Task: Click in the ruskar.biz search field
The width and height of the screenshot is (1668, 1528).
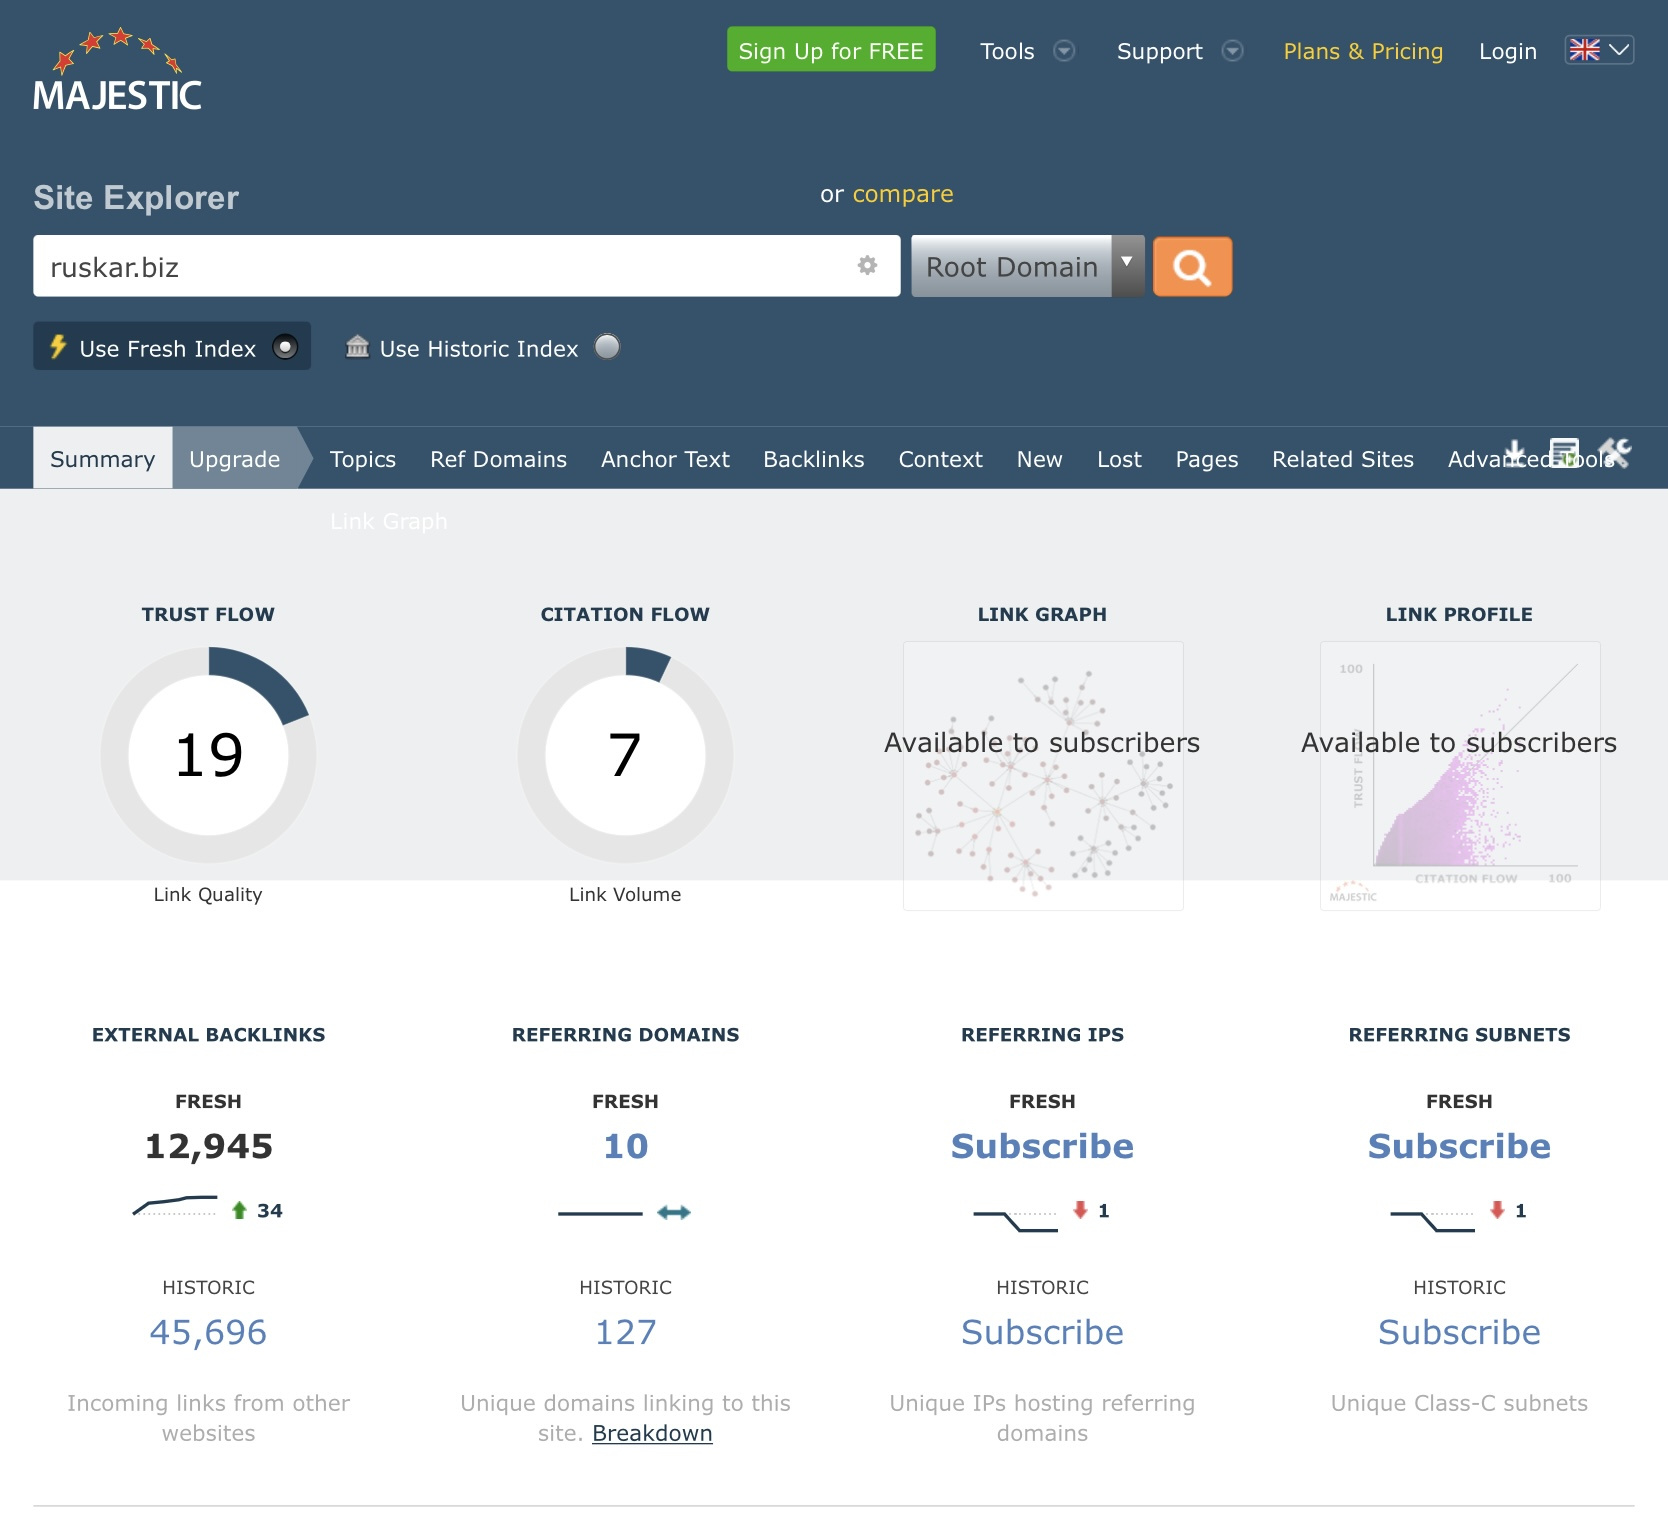Action: [x=466, y=266]
